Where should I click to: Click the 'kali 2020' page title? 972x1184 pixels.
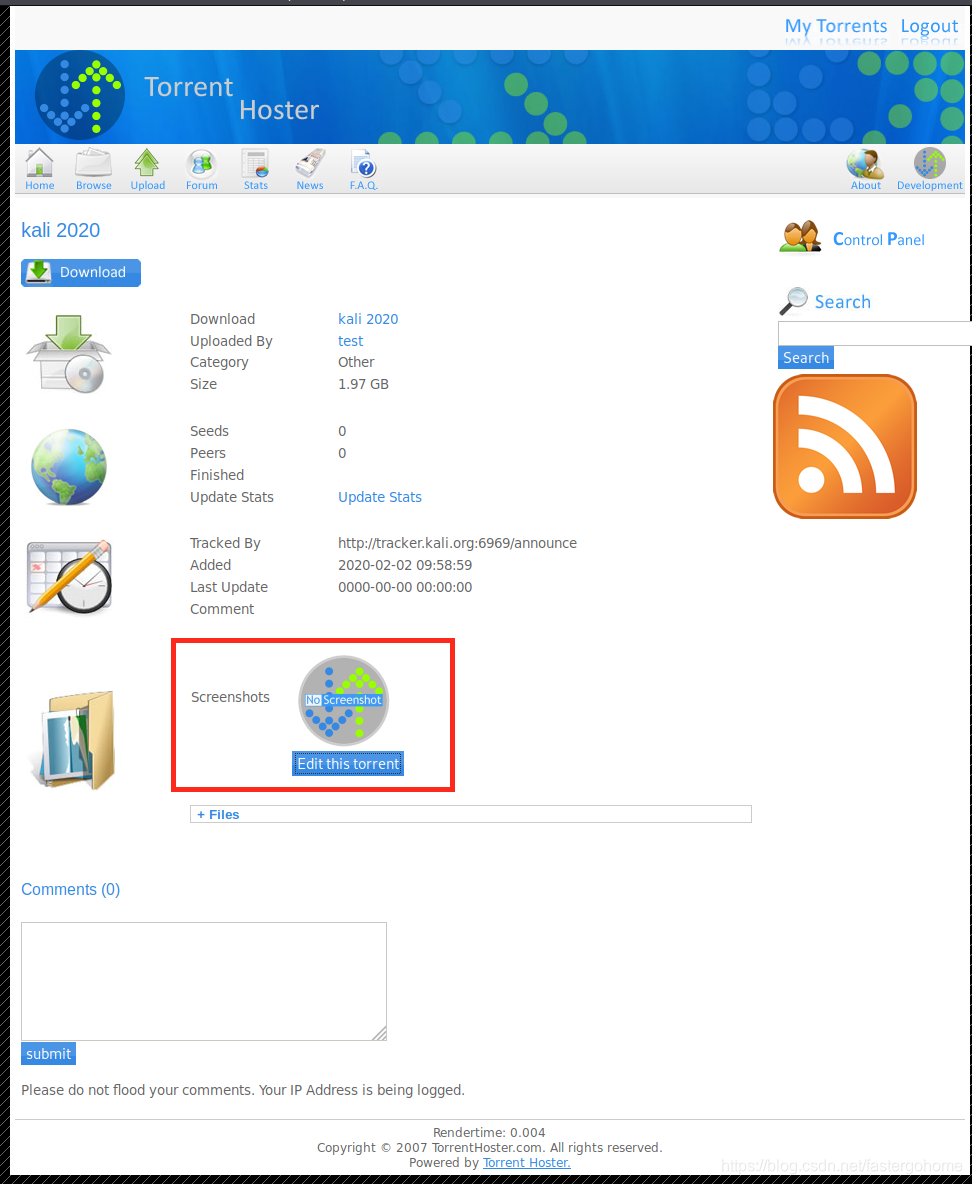click(x=60, y=230)
